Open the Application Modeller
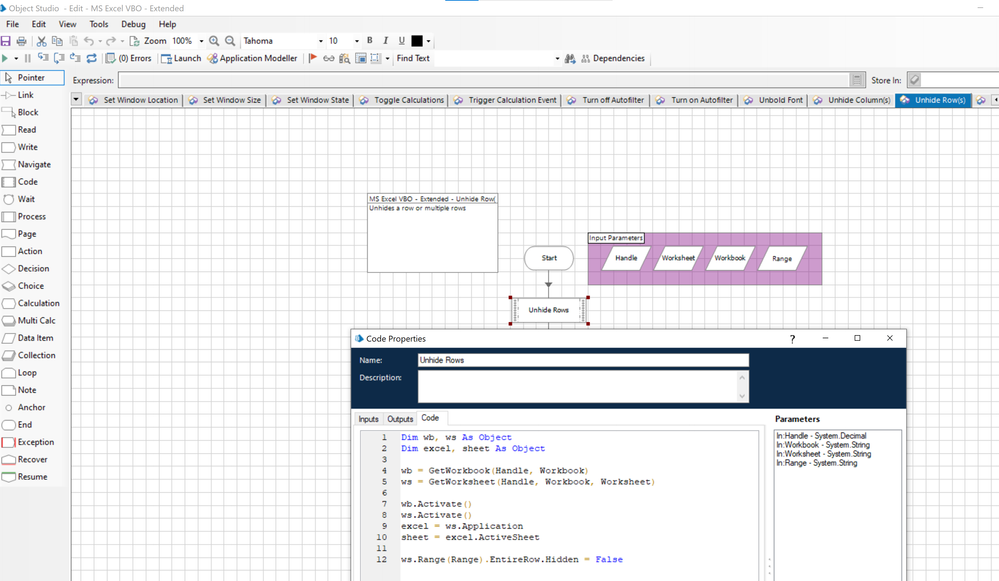Image resolution: width=999 pixels, height=581 pixels. pyautogui.click(x=252, y=59)
